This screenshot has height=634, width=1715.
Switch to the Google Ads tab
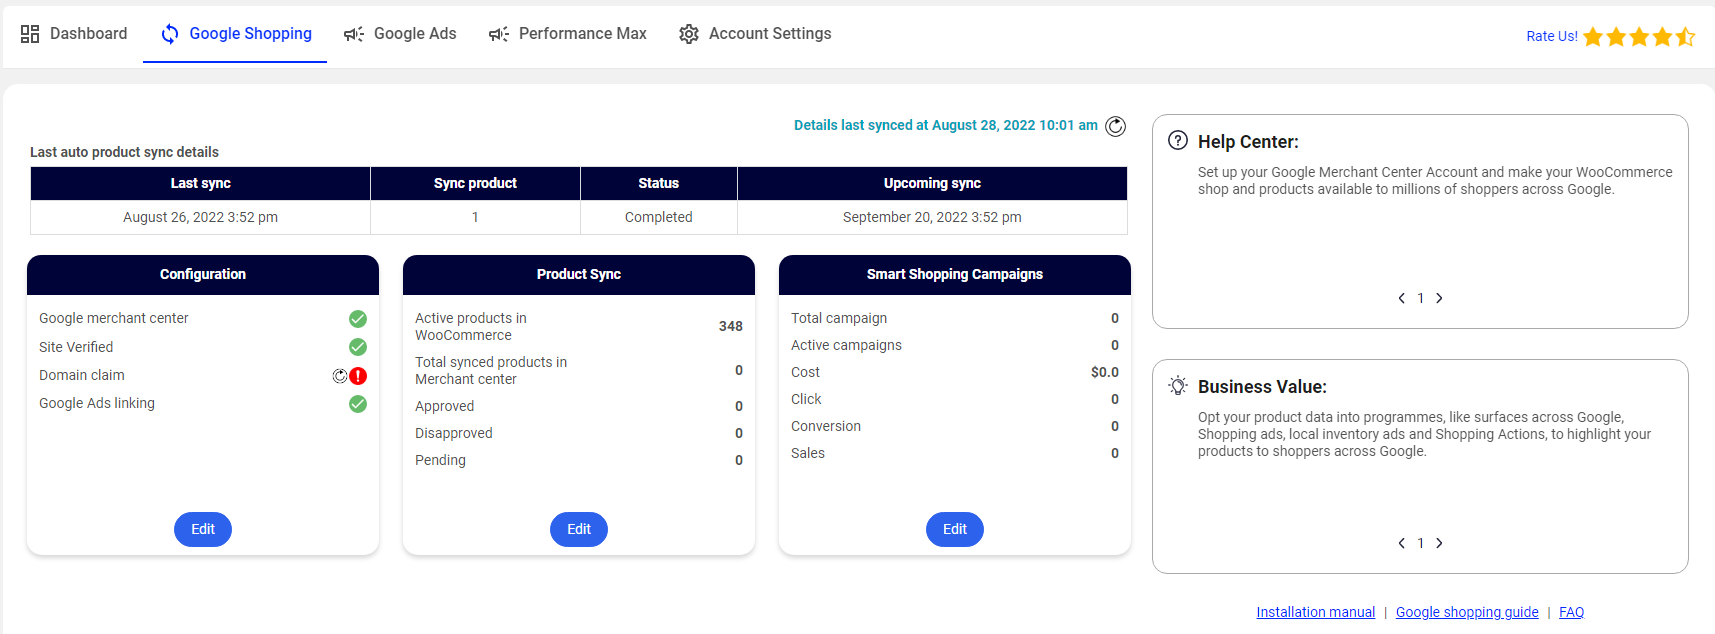[400, 34]
